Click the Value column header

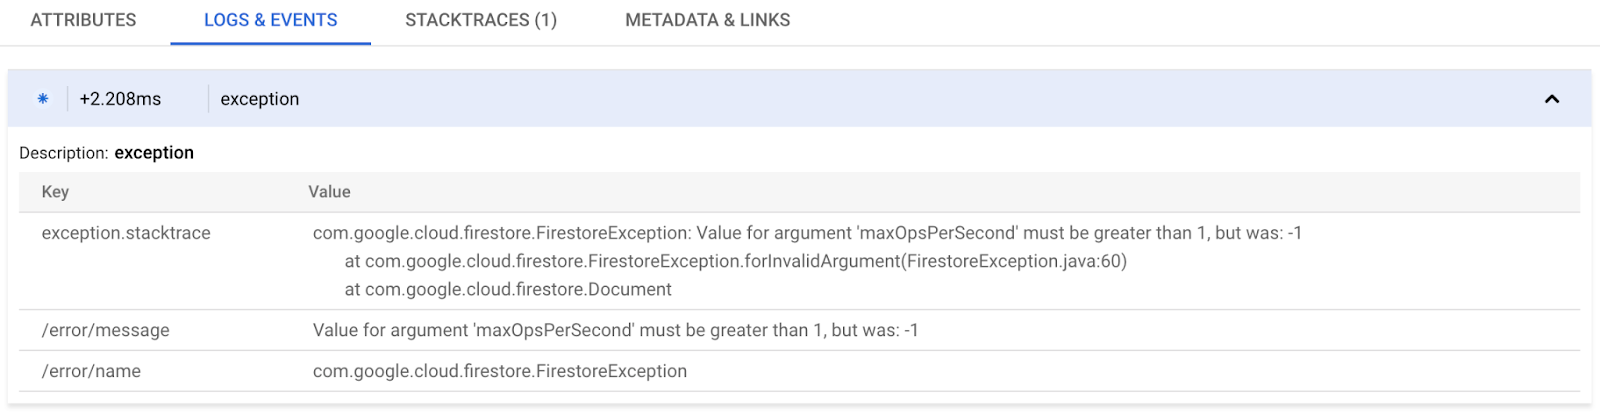pyautogui.click(x=329, y=192)
